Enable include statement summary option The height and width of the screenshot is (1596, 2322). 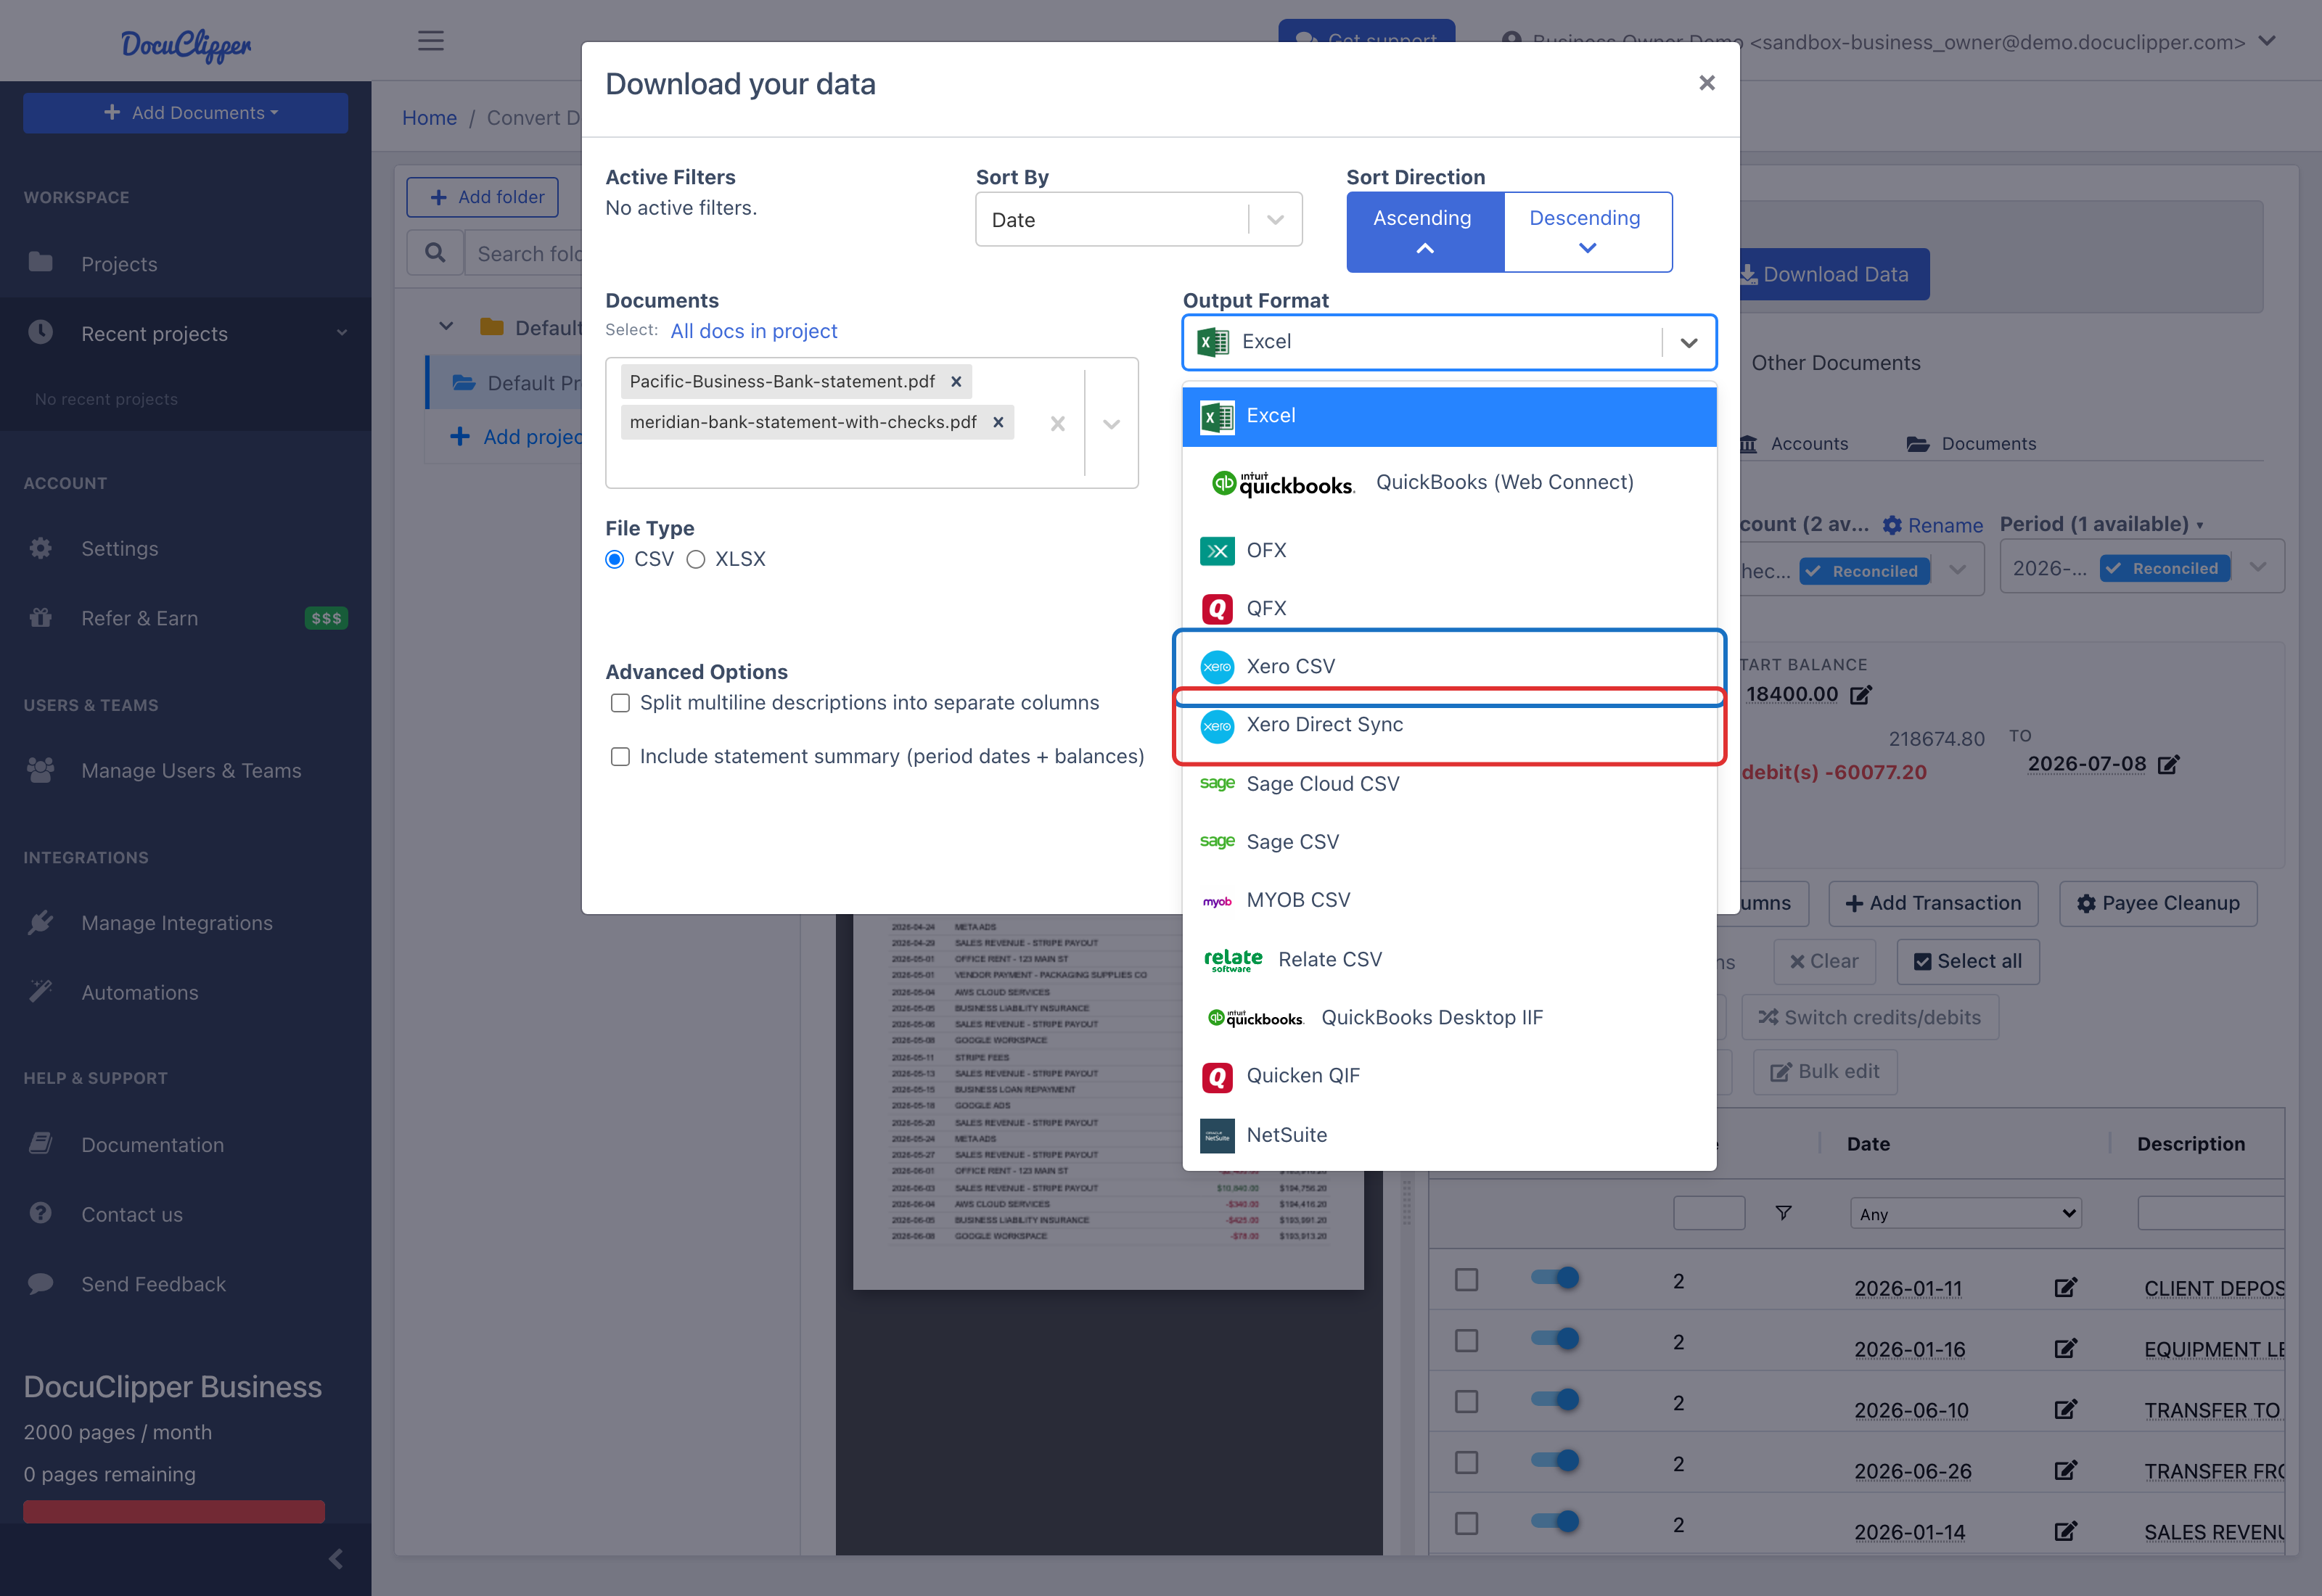pyautogui.click(x=620, y=757)
